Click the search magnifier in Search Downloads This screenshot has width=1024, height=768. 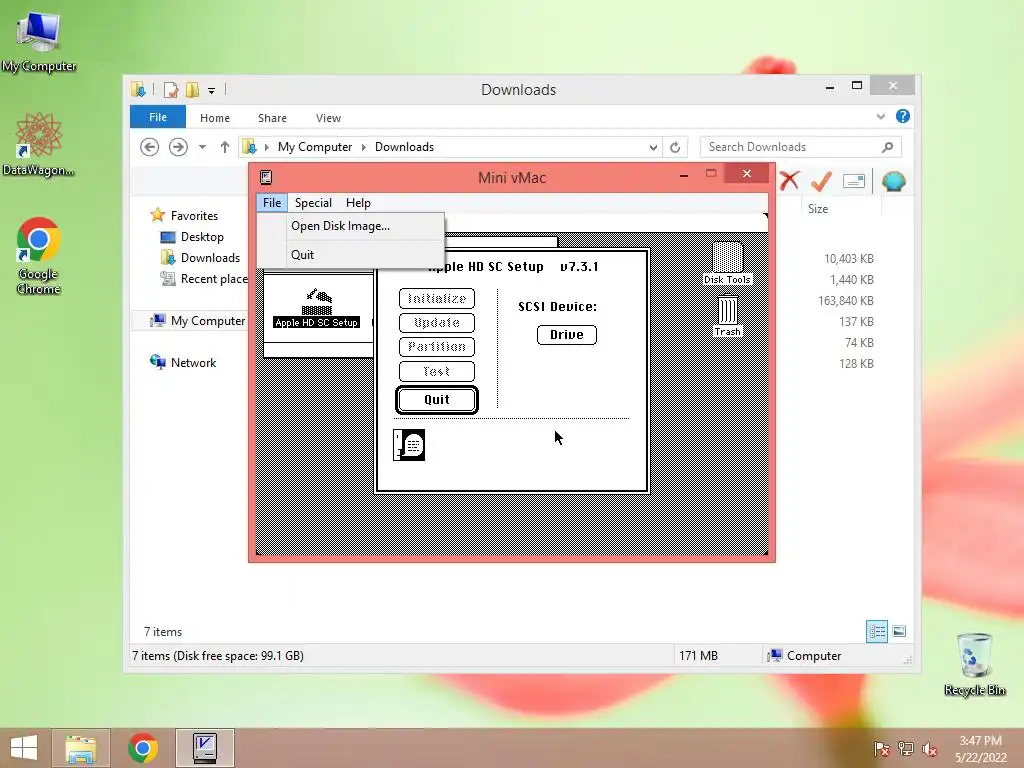tap(887, 147)
